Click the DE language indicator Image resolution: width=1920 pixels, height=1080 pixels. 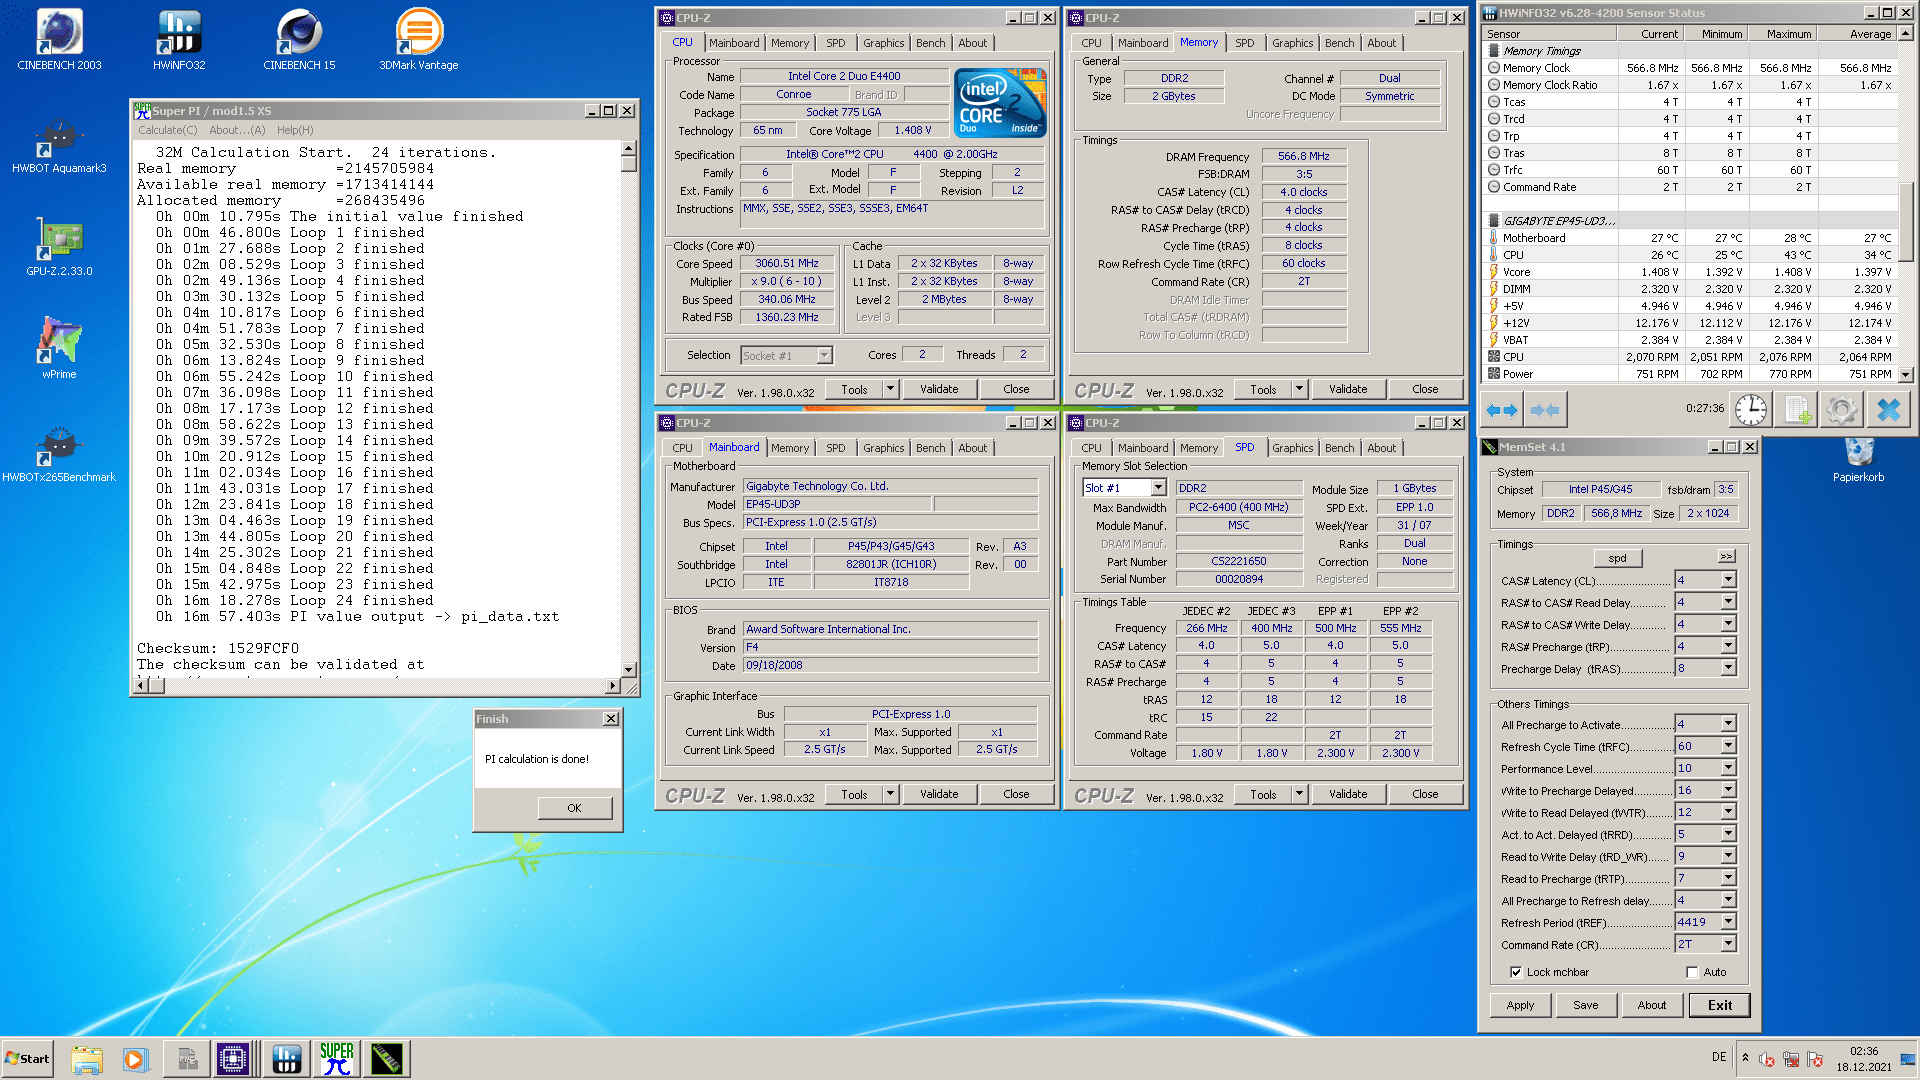1718,1057
